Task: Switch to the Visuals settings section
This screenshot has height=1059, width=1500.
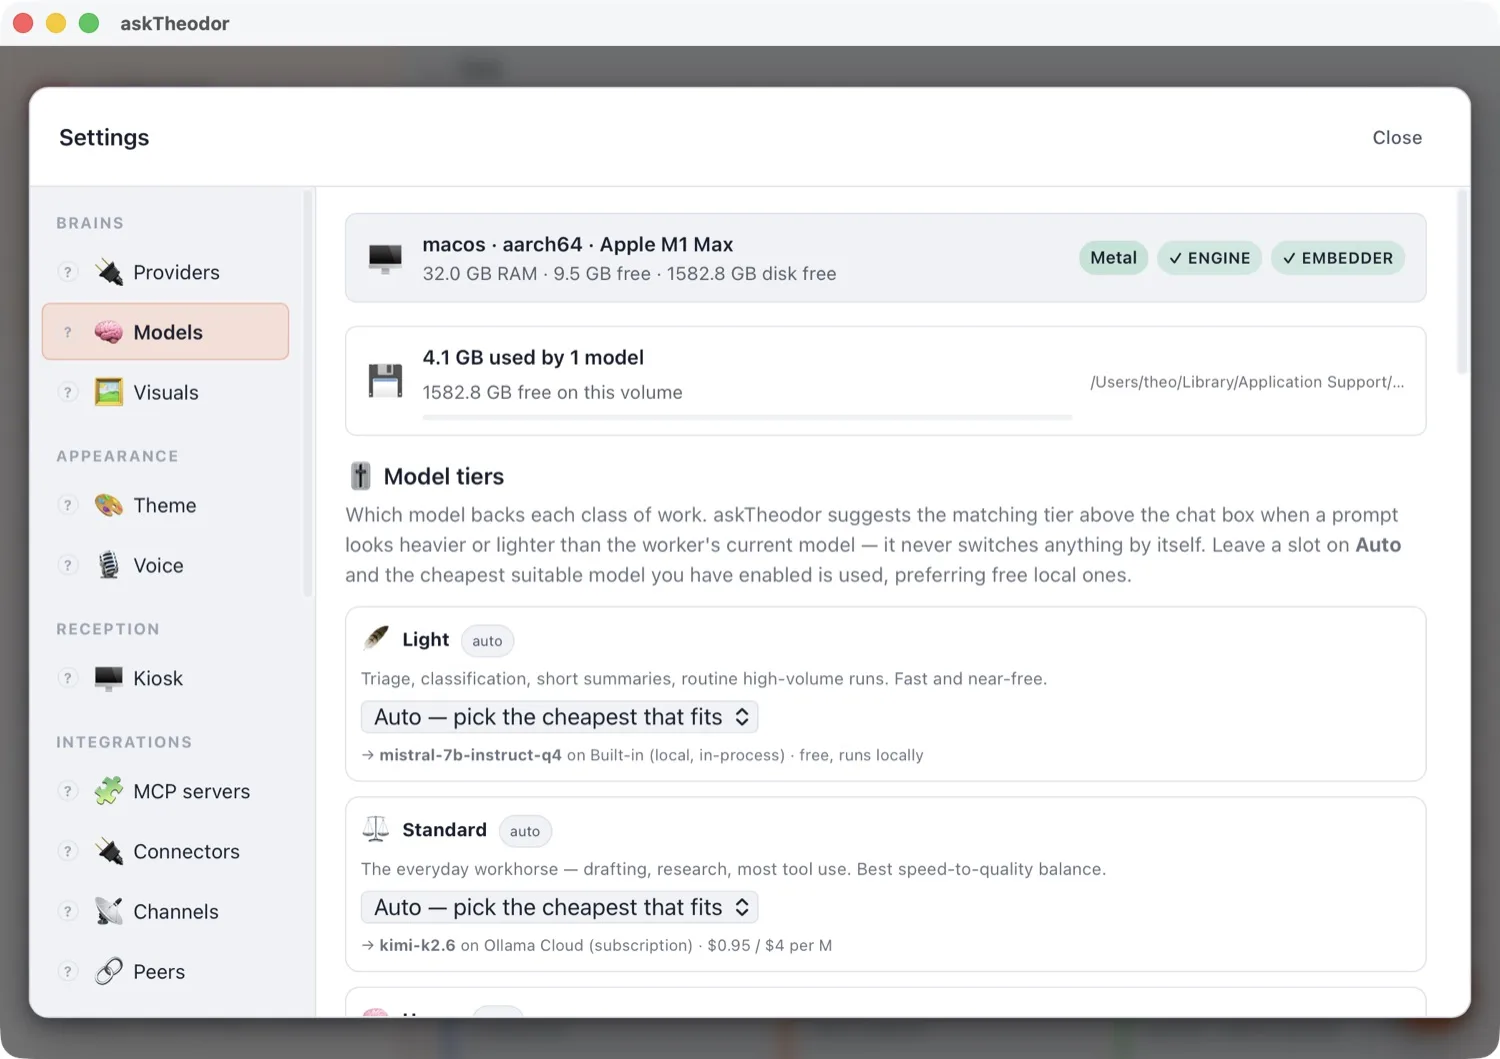Action: (x=166, y=392)
